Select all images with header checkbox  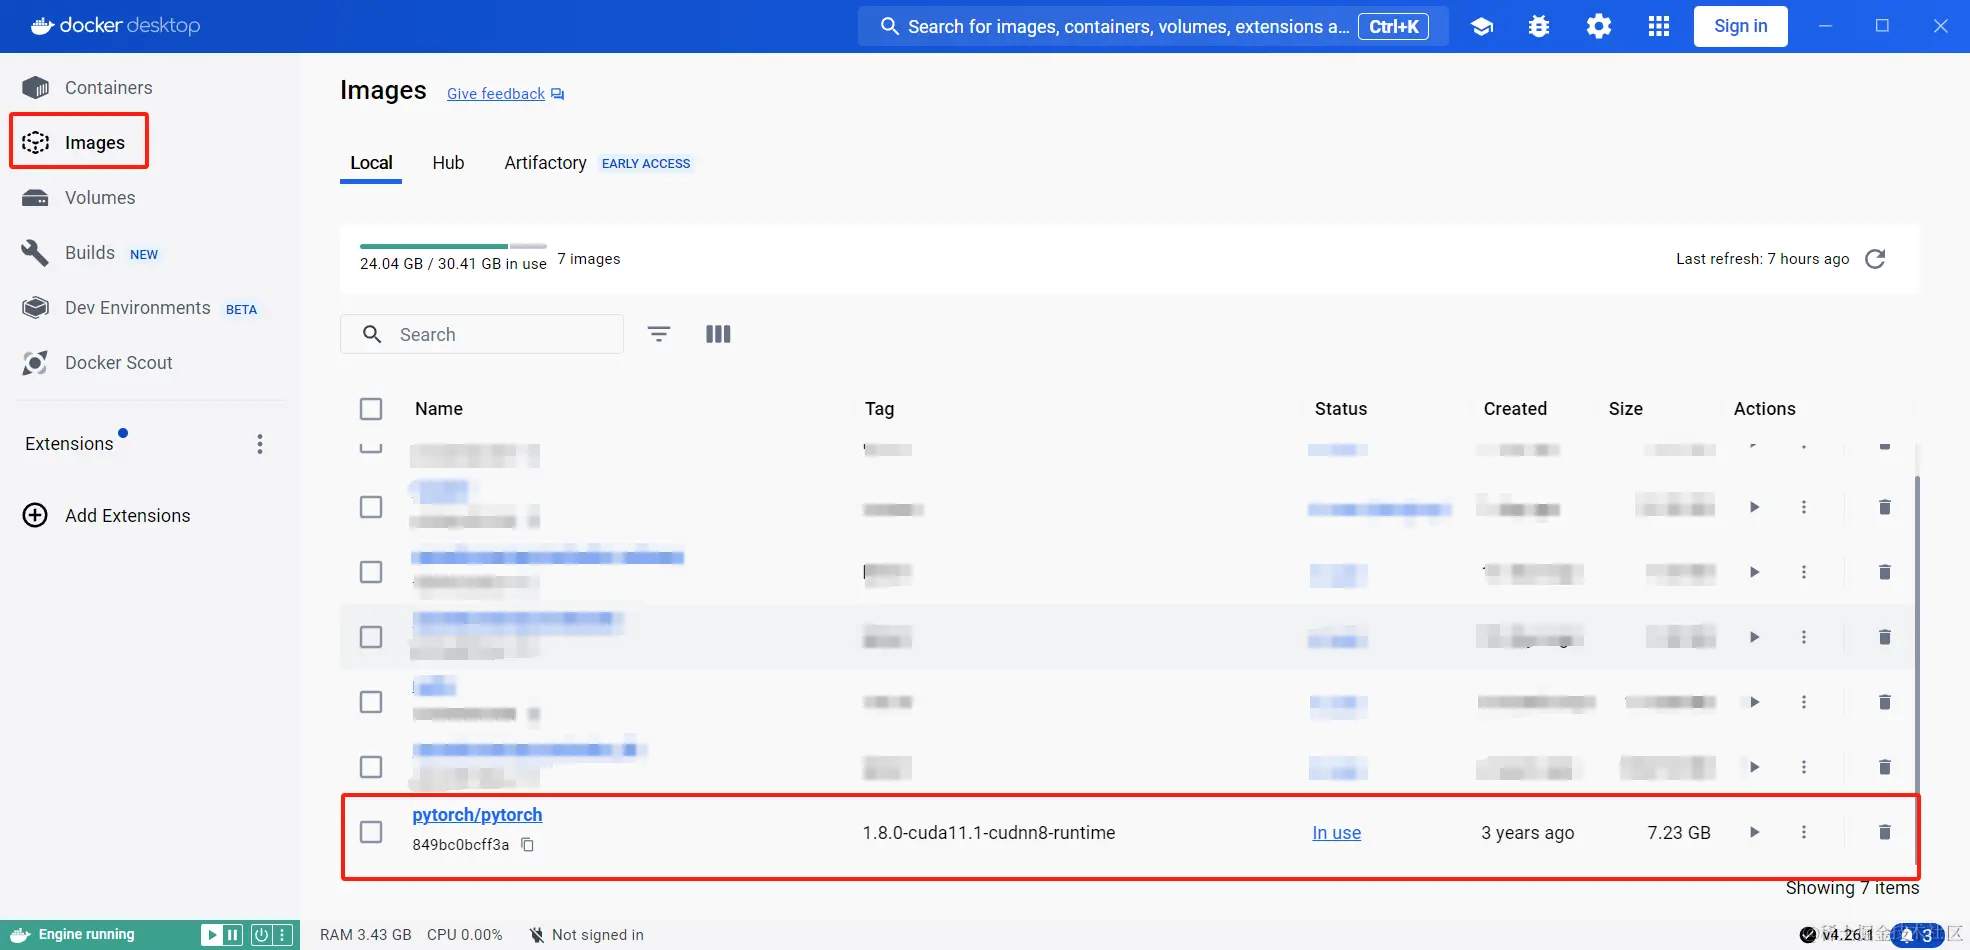pyautogui.click(x=371, y=409)
